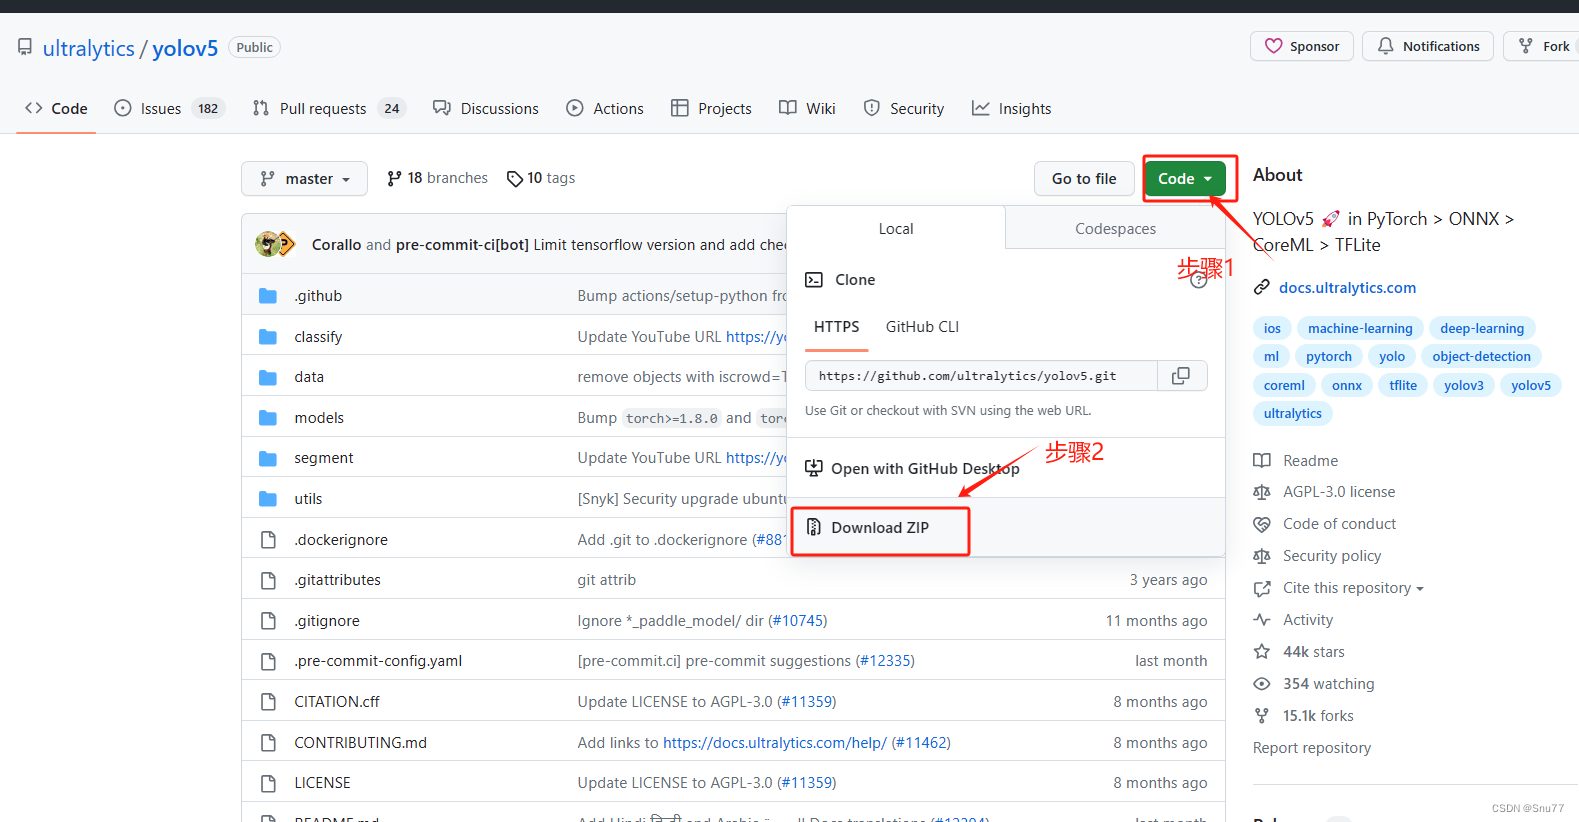Click the Notifications button
Screen dimensions: 1579x822
tap(1428, 46)
